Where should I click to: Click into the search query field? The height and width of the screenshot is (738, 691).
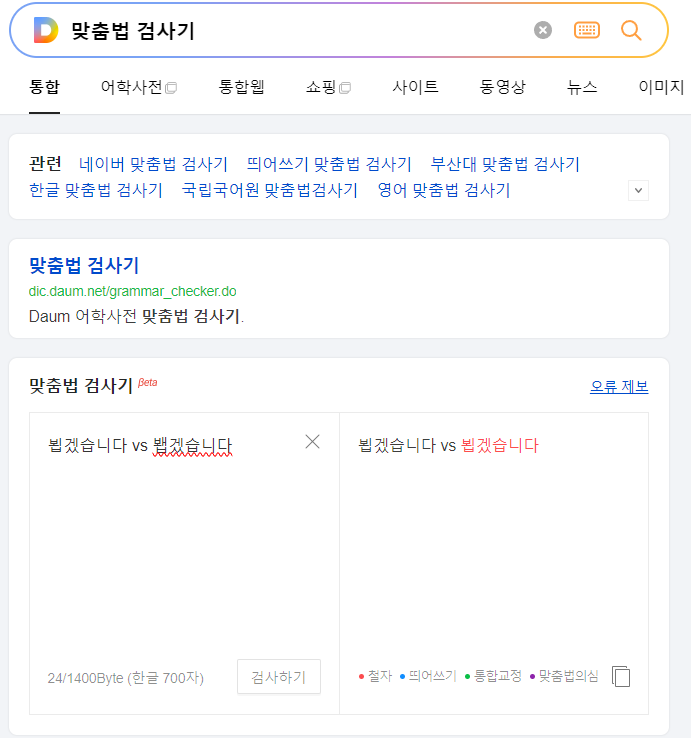click(297, 31)
